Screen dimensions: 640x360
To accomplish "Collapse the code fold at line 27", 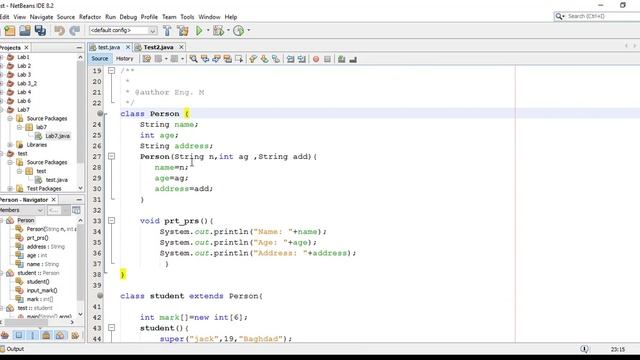I will tap(111, 156).
